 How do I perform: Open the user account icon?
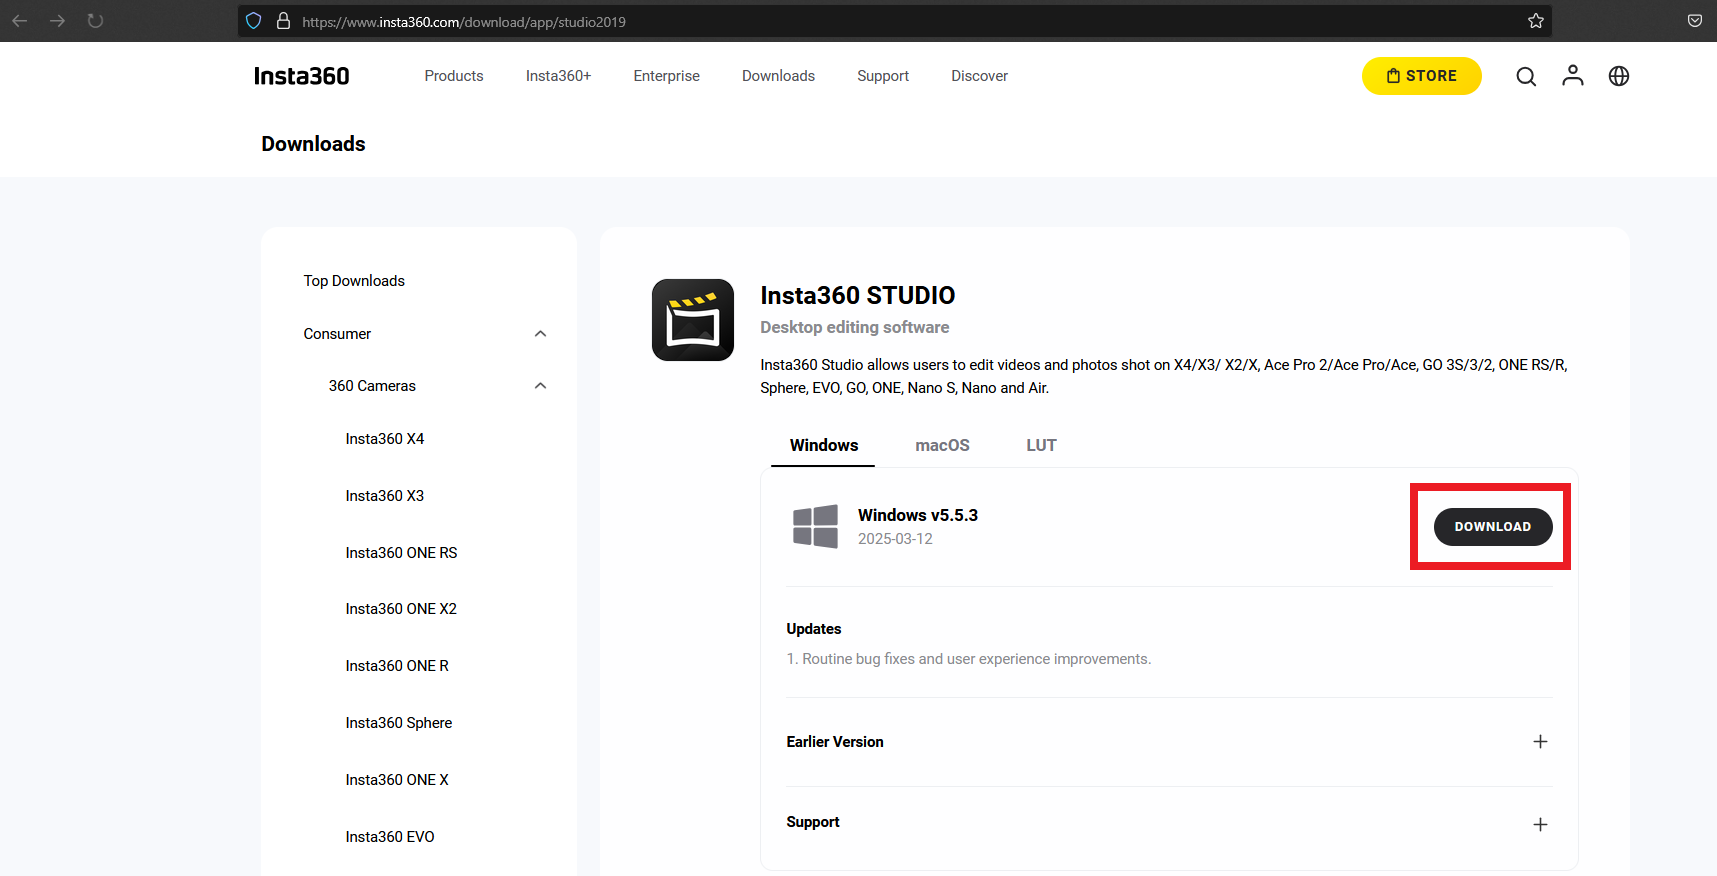pyautogui.click(x=1573, y=76)
